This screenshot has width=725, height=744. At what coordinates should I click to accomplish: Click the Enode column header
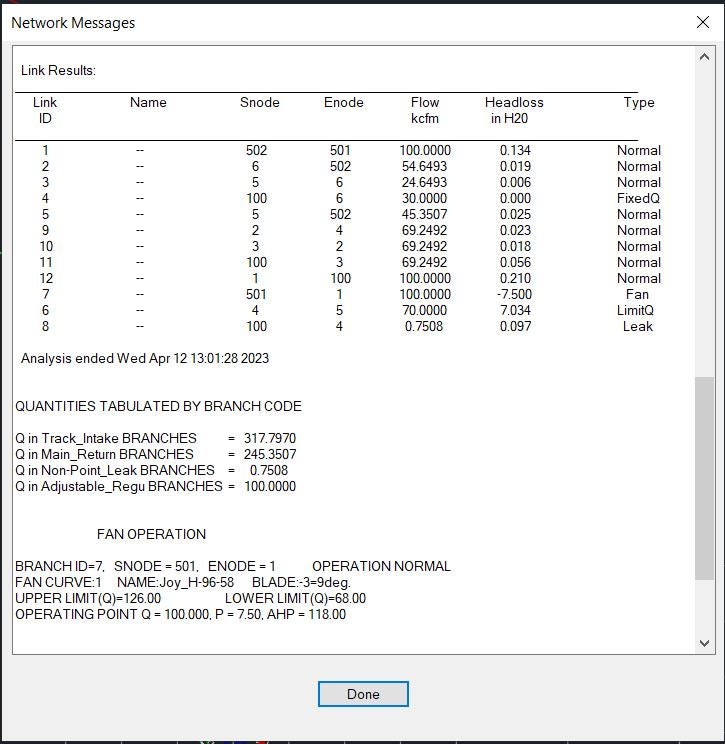point(344,102)
